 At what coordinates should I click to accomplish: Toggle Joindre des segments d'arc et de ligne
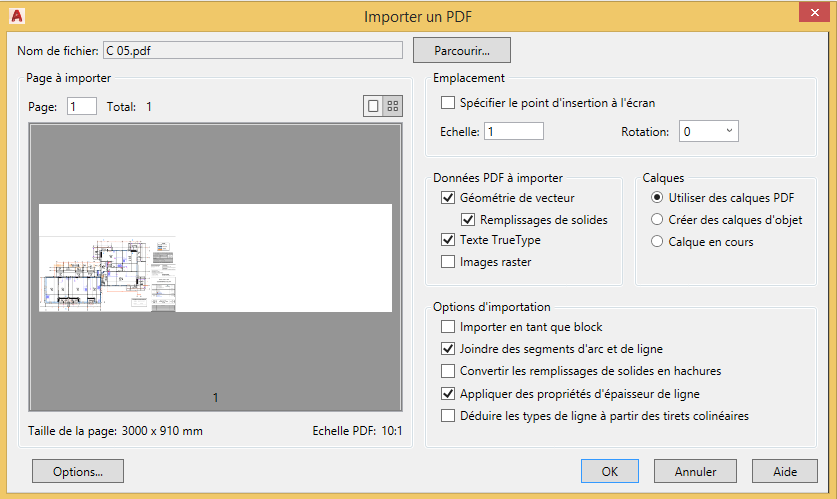coord(447,349)
